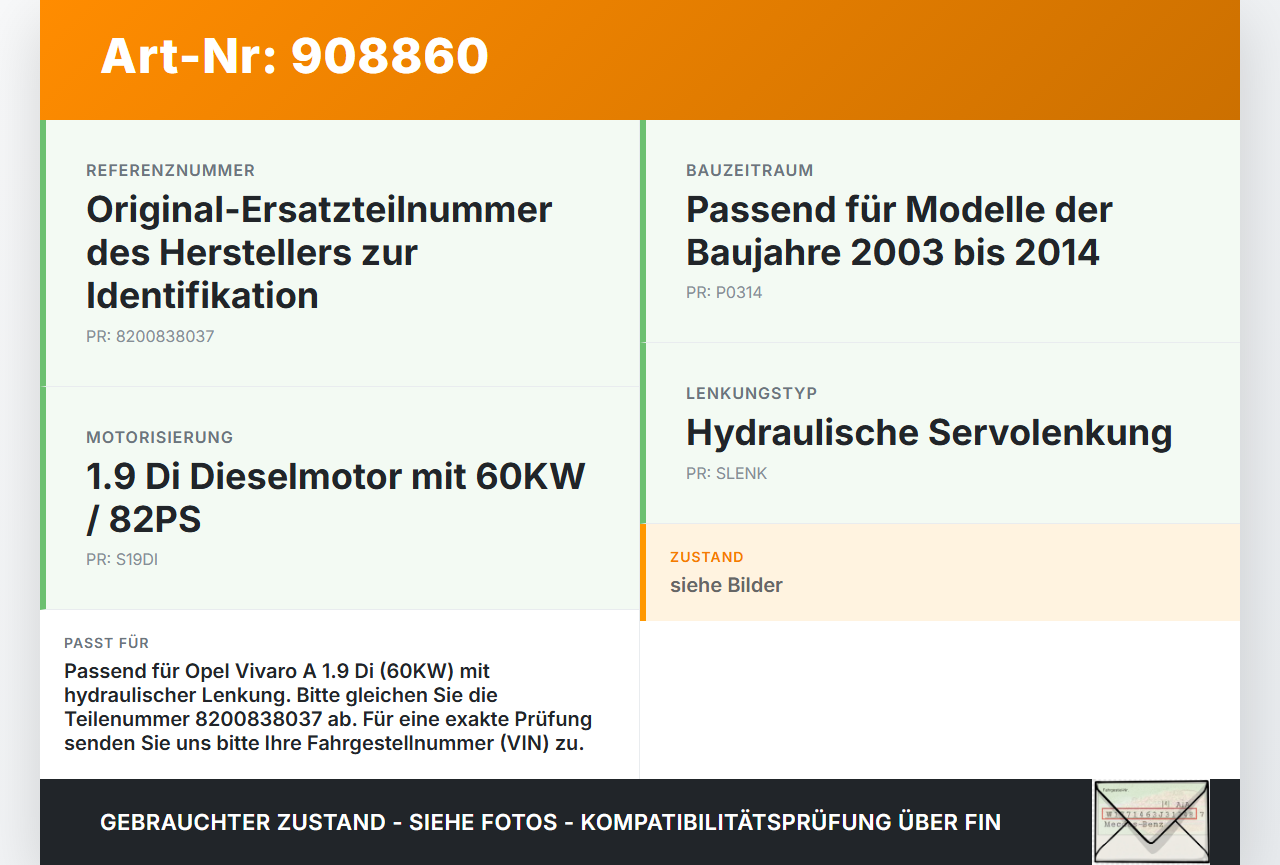Click the 'PASST FÜR' label
Screen dimensions: 1280x865
point(106,643)
